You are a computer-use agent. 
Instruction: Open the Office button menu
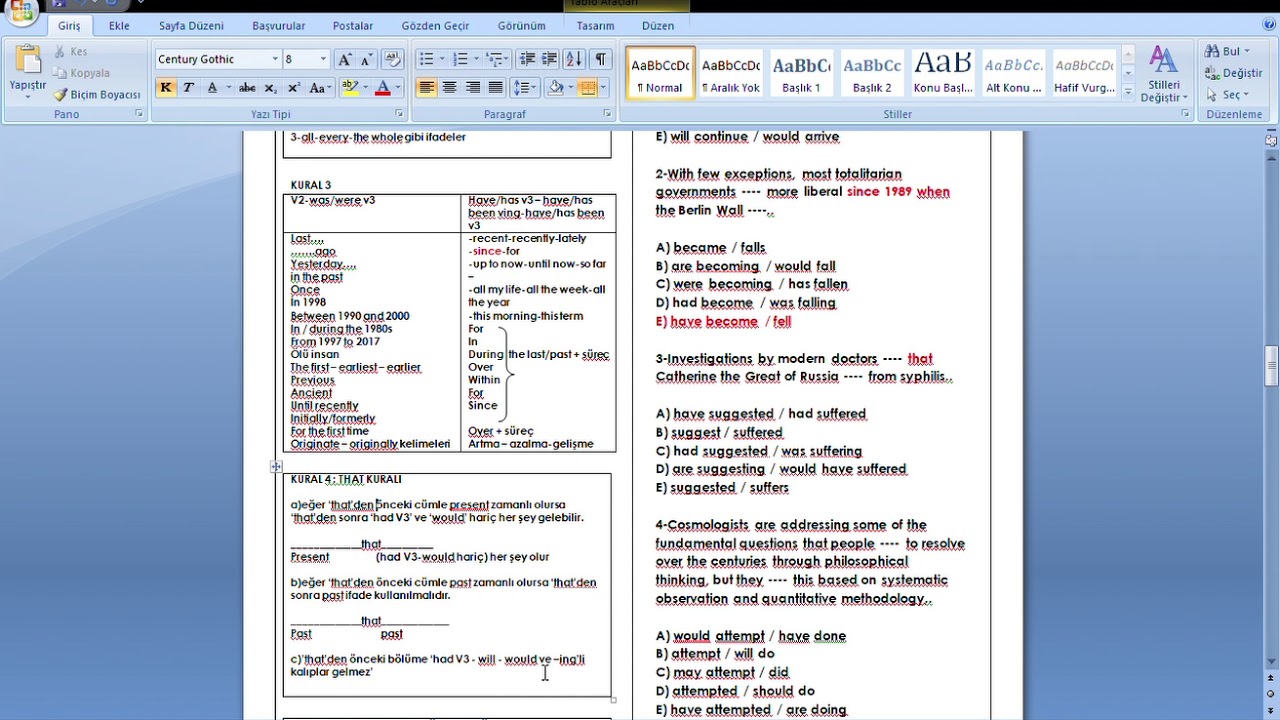pos(21,12)
